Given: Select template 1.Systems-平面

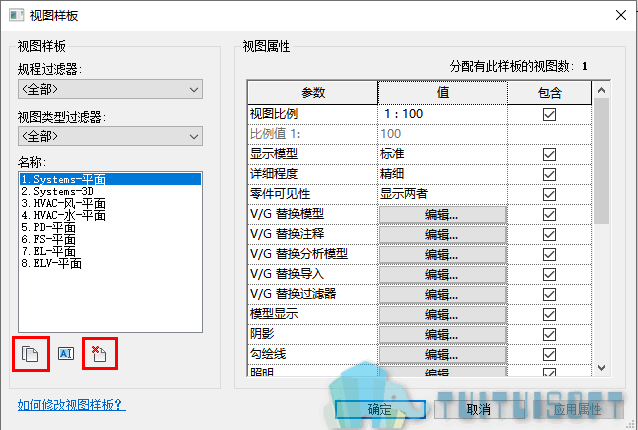Looking at the screenshot, I should [110, 179].
